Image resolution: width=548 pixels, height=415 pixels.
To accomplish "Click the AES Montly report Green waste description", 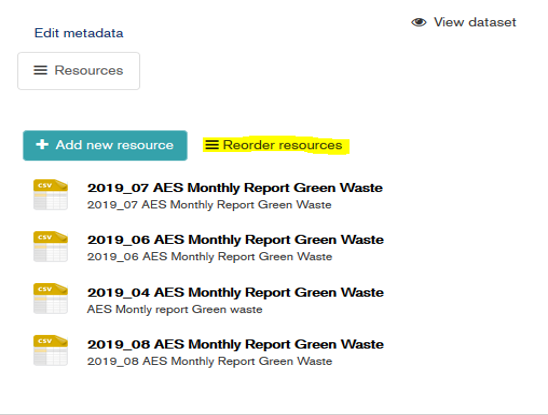I will coord(175,309).
